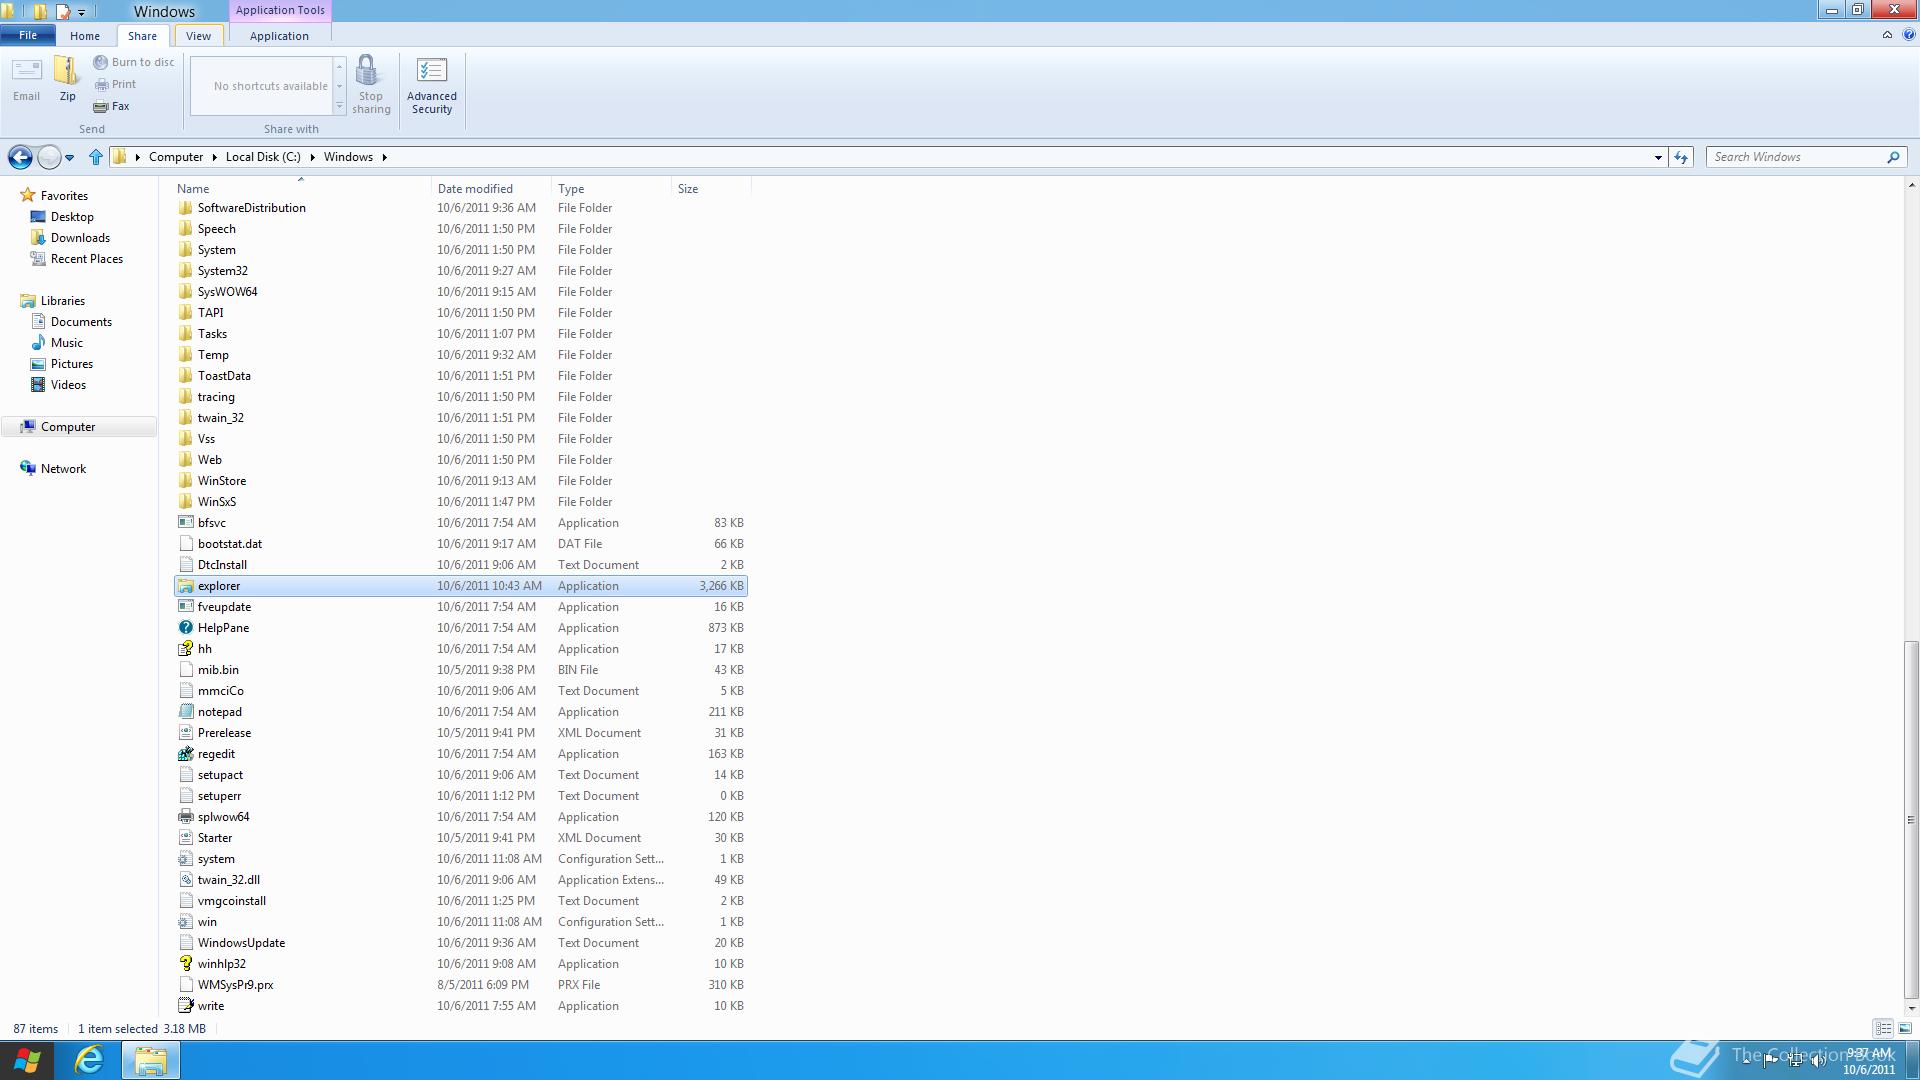1920x1080 pixels.
Task: Expand the Computer tree item
Action: coord(9,426)
